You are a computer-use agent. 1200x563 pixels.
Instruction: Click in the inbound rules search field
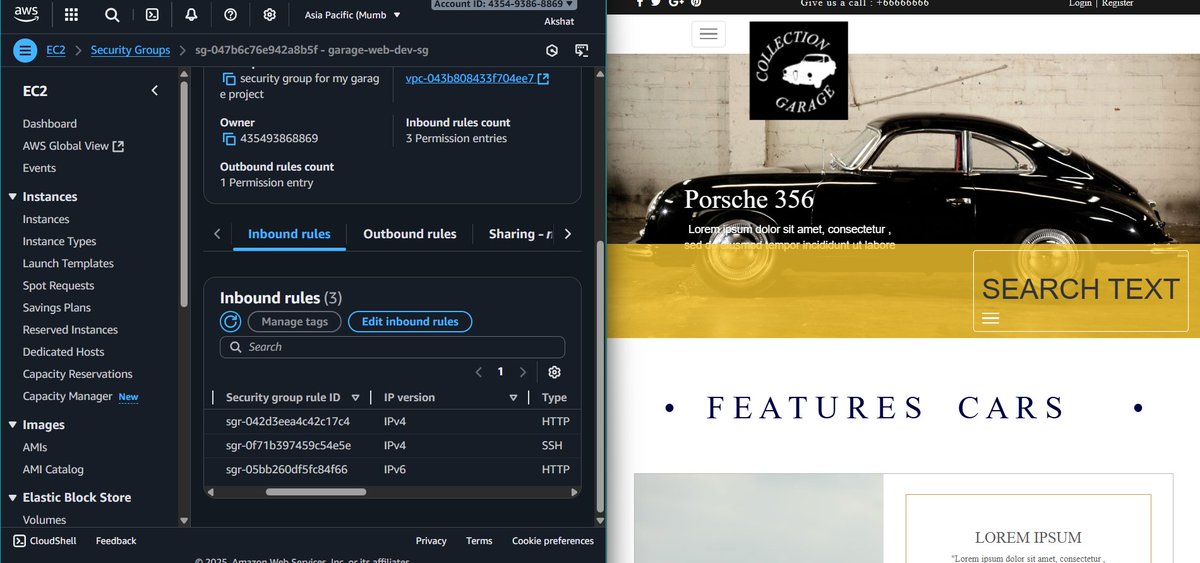click(392, 347)
